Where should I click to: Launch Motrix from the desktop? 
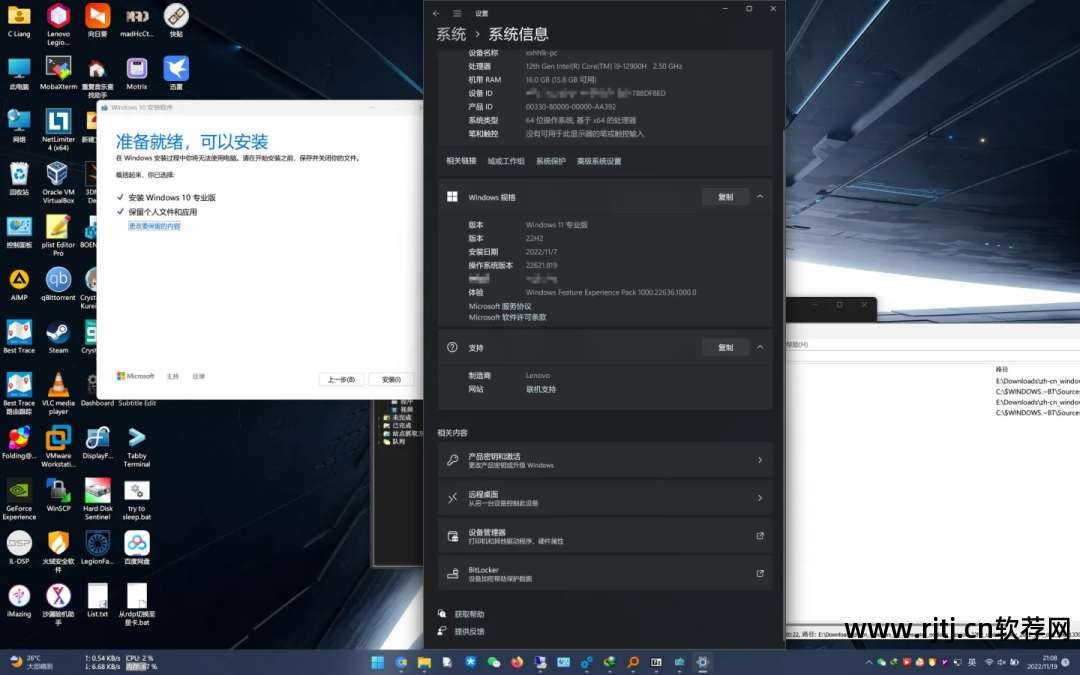[136, 73]
